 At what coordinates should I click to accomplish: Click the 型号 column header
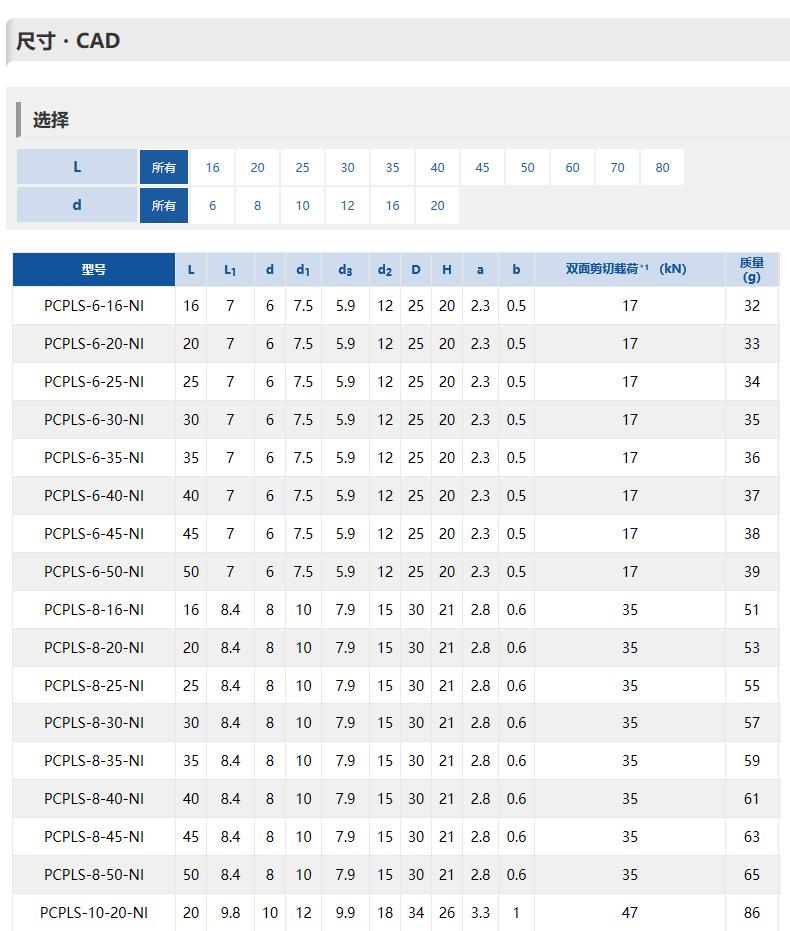(94, 270)
